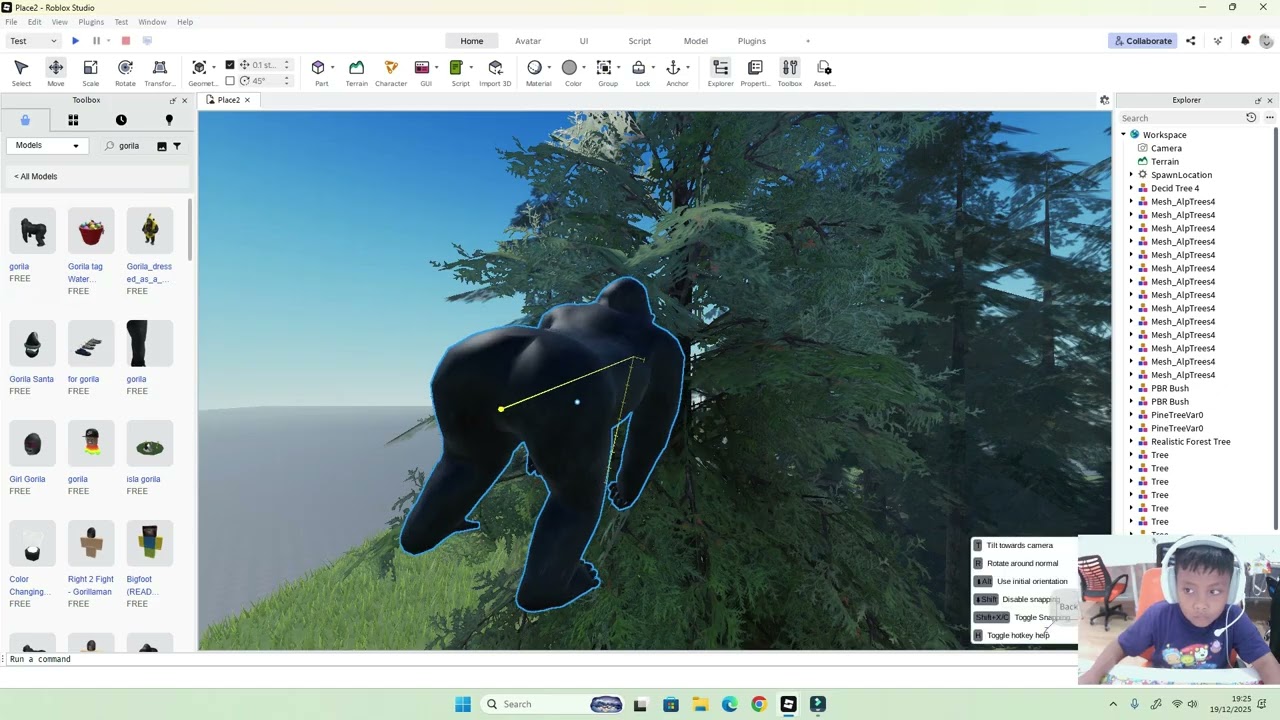Open the Color dropdown arrow

coord(583,68)
